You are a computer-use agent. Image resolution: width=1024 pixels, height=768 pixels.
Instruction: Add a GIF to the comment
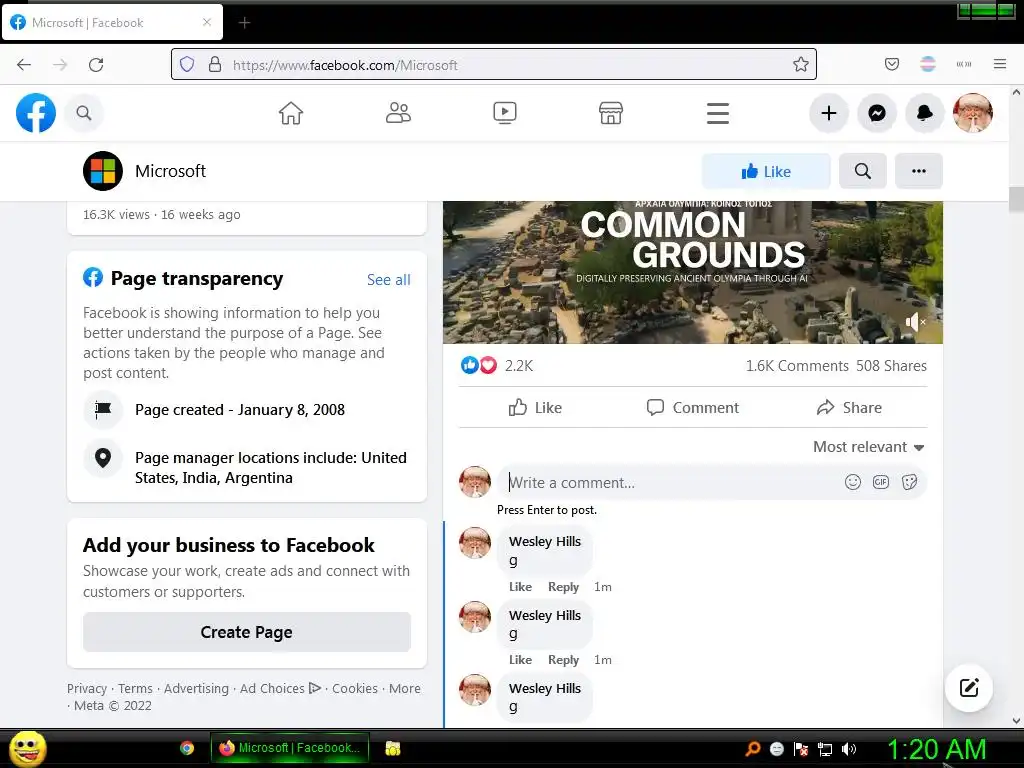click(881, 482)
